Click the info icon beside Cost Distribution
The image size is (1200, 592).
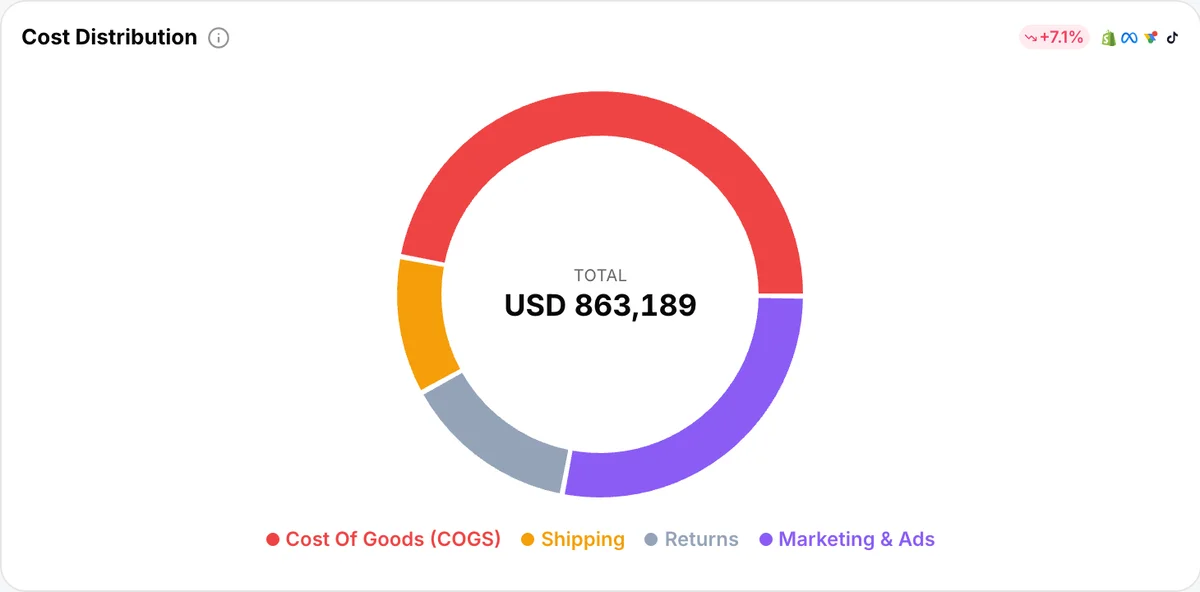pos(218,38)
